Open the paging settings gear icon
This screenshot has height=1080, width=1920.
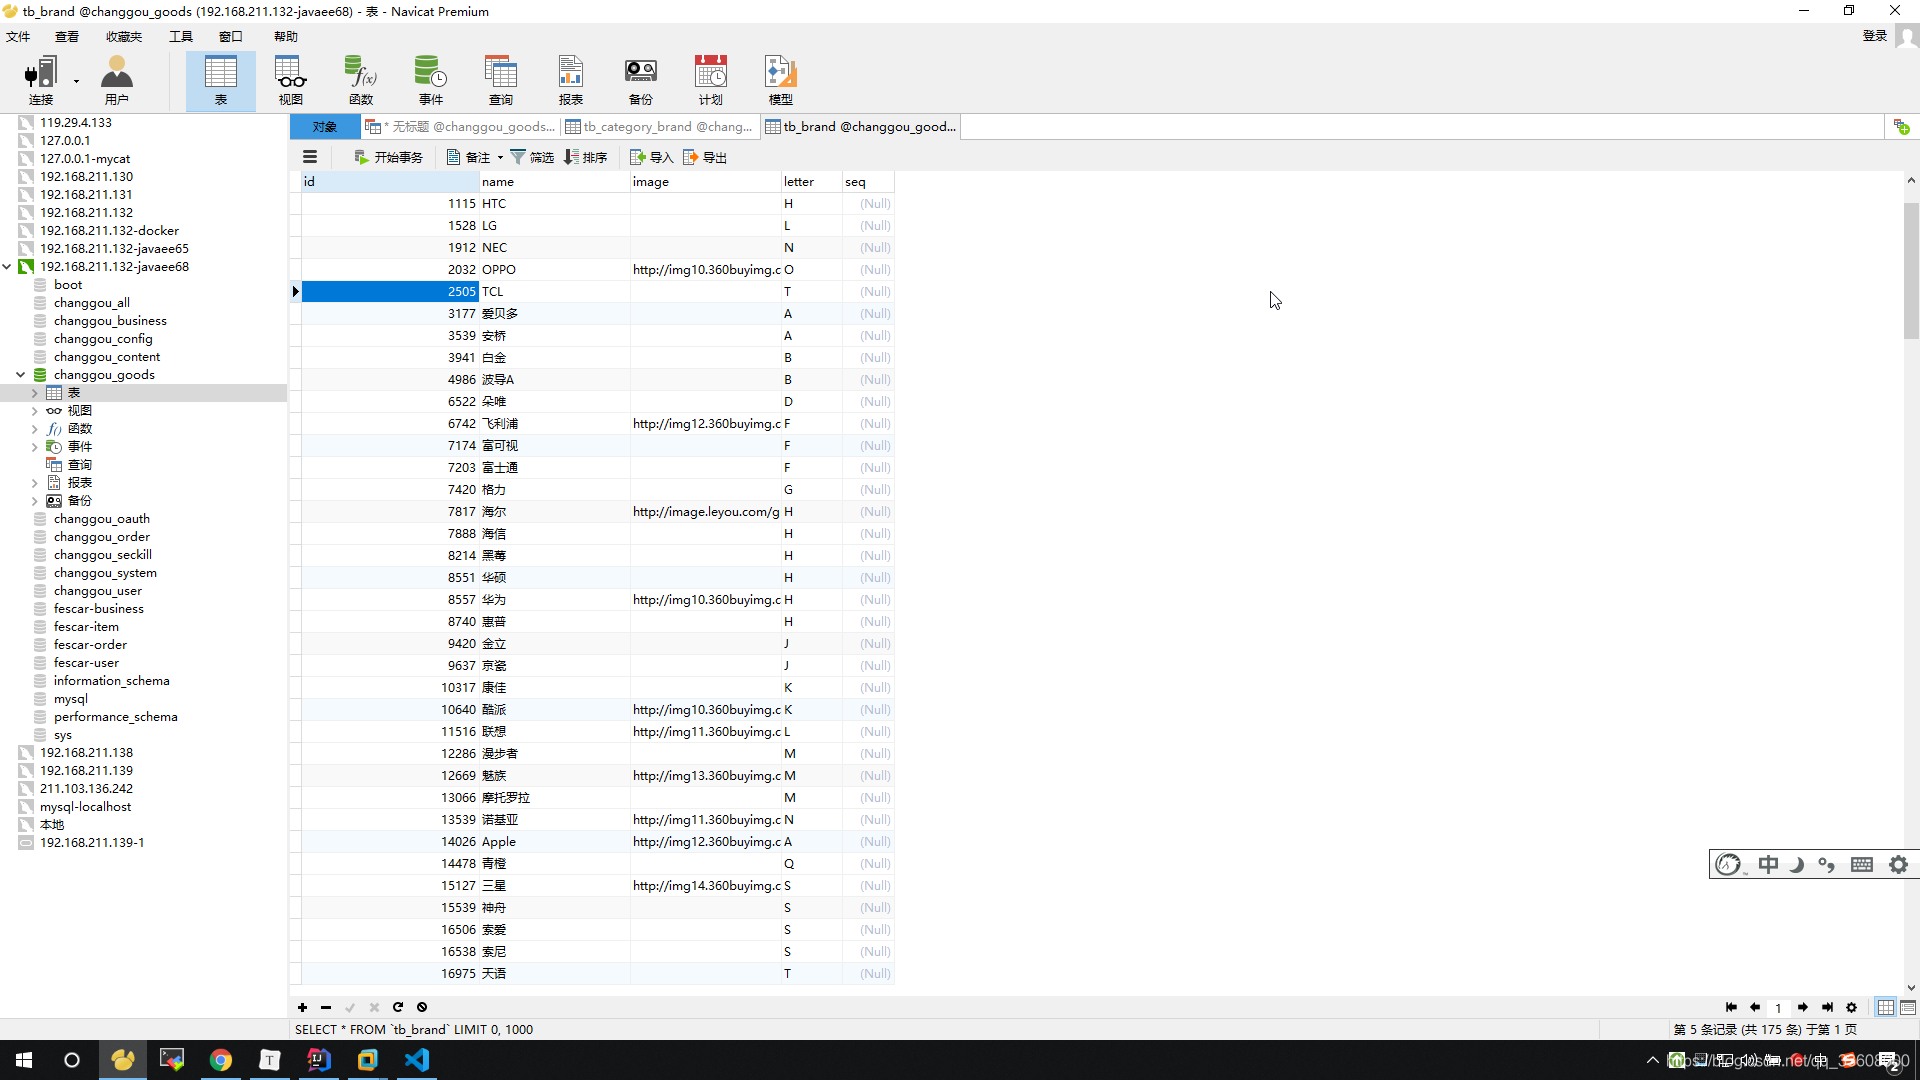tap(1851, 1007)
